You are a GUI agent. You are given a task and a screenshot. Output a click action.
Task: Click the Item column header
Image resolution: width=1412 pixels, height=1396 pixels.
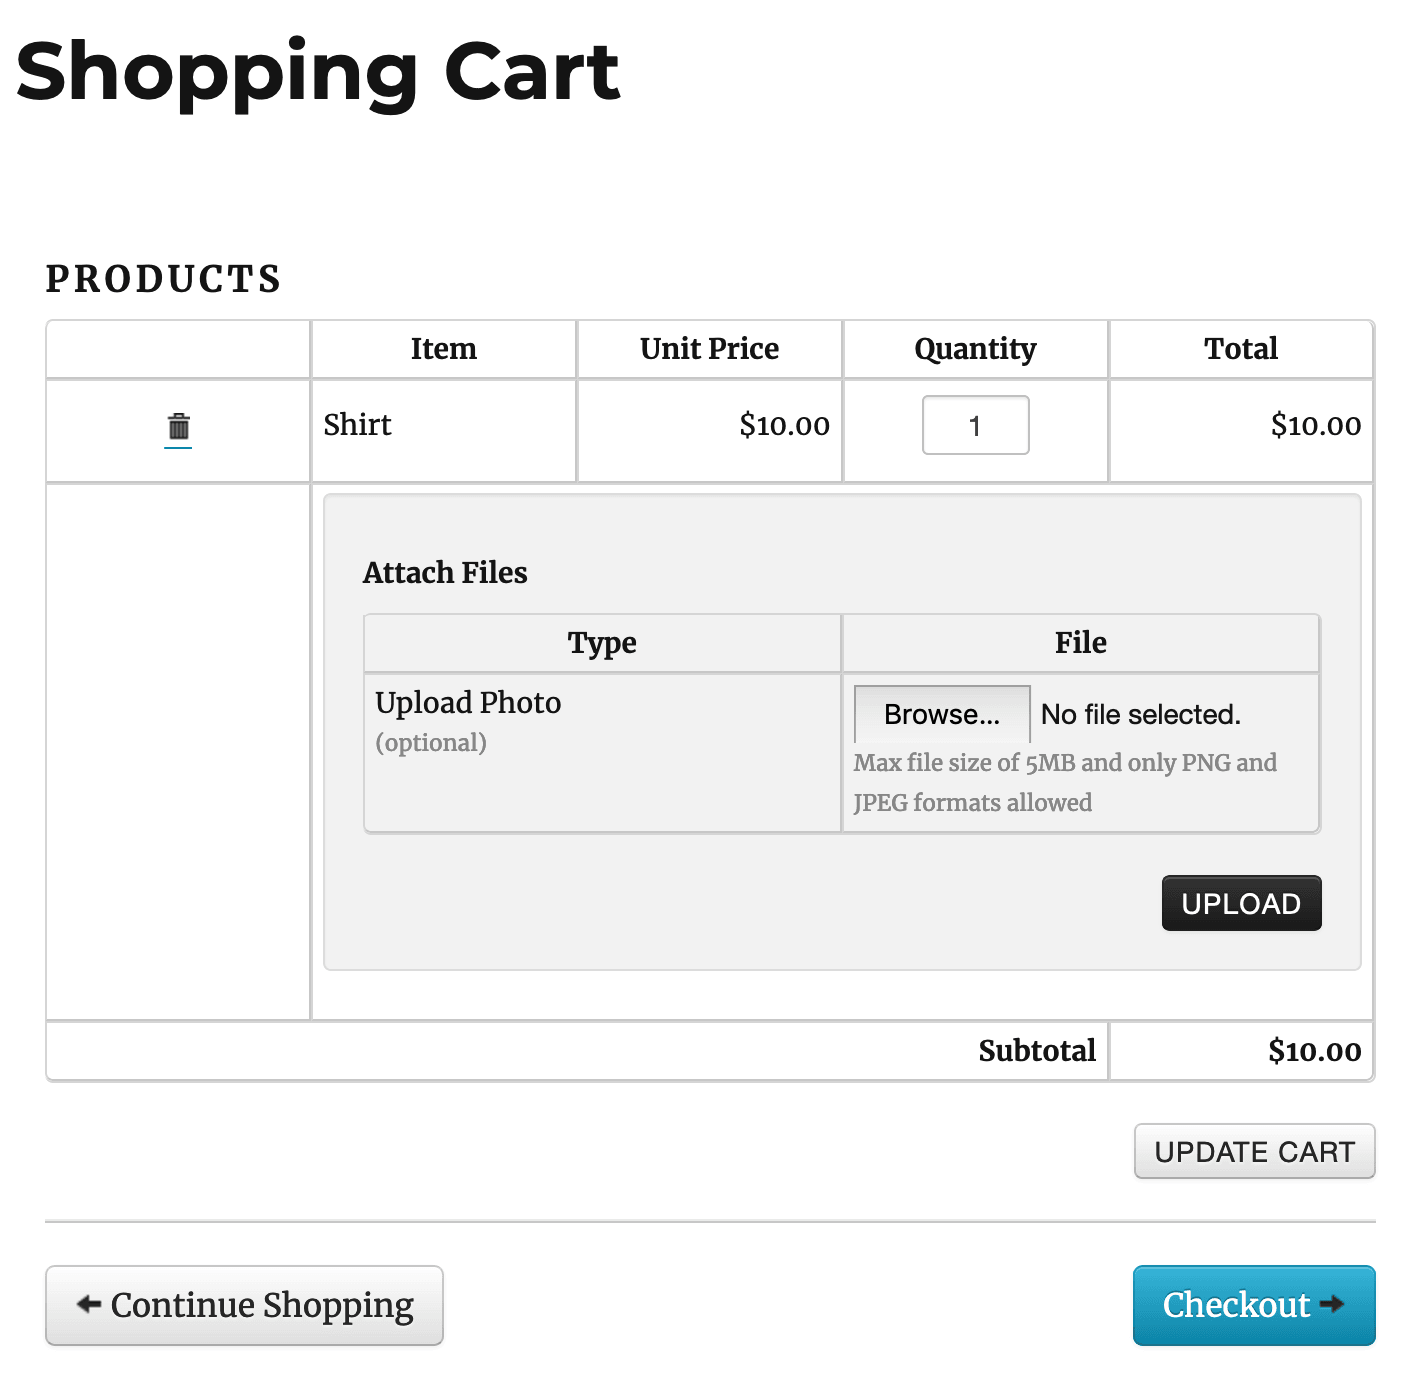443,348
